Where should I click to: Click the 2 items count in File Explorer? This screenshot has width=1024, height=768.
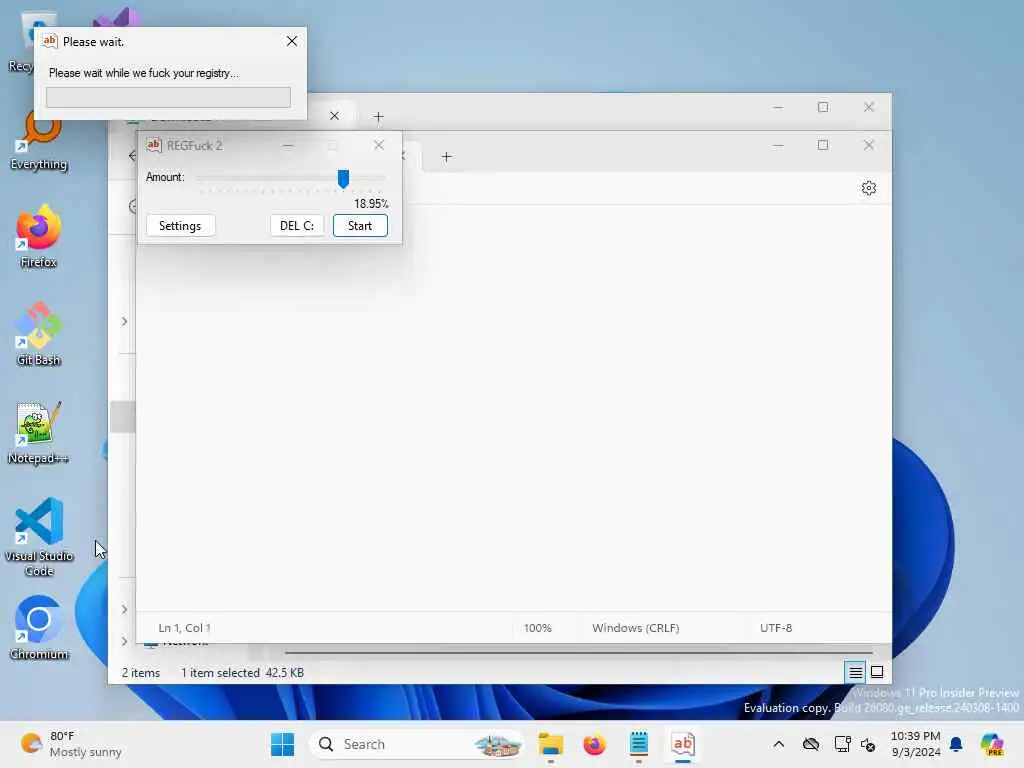(140, 673)
